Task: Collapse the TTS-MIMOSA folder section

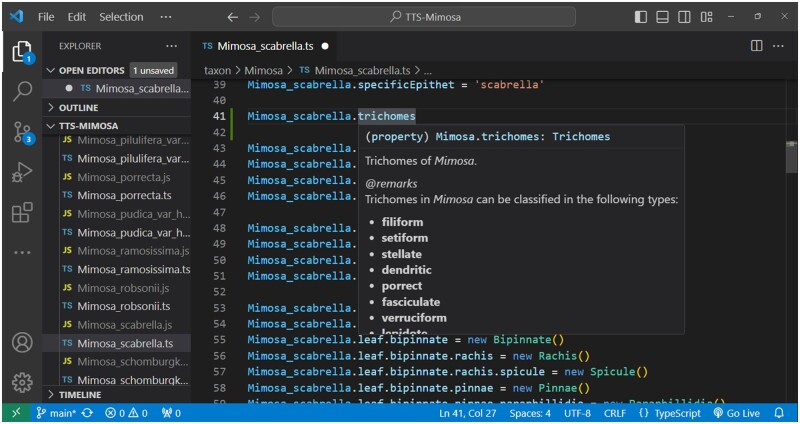Action: [88, 126]
